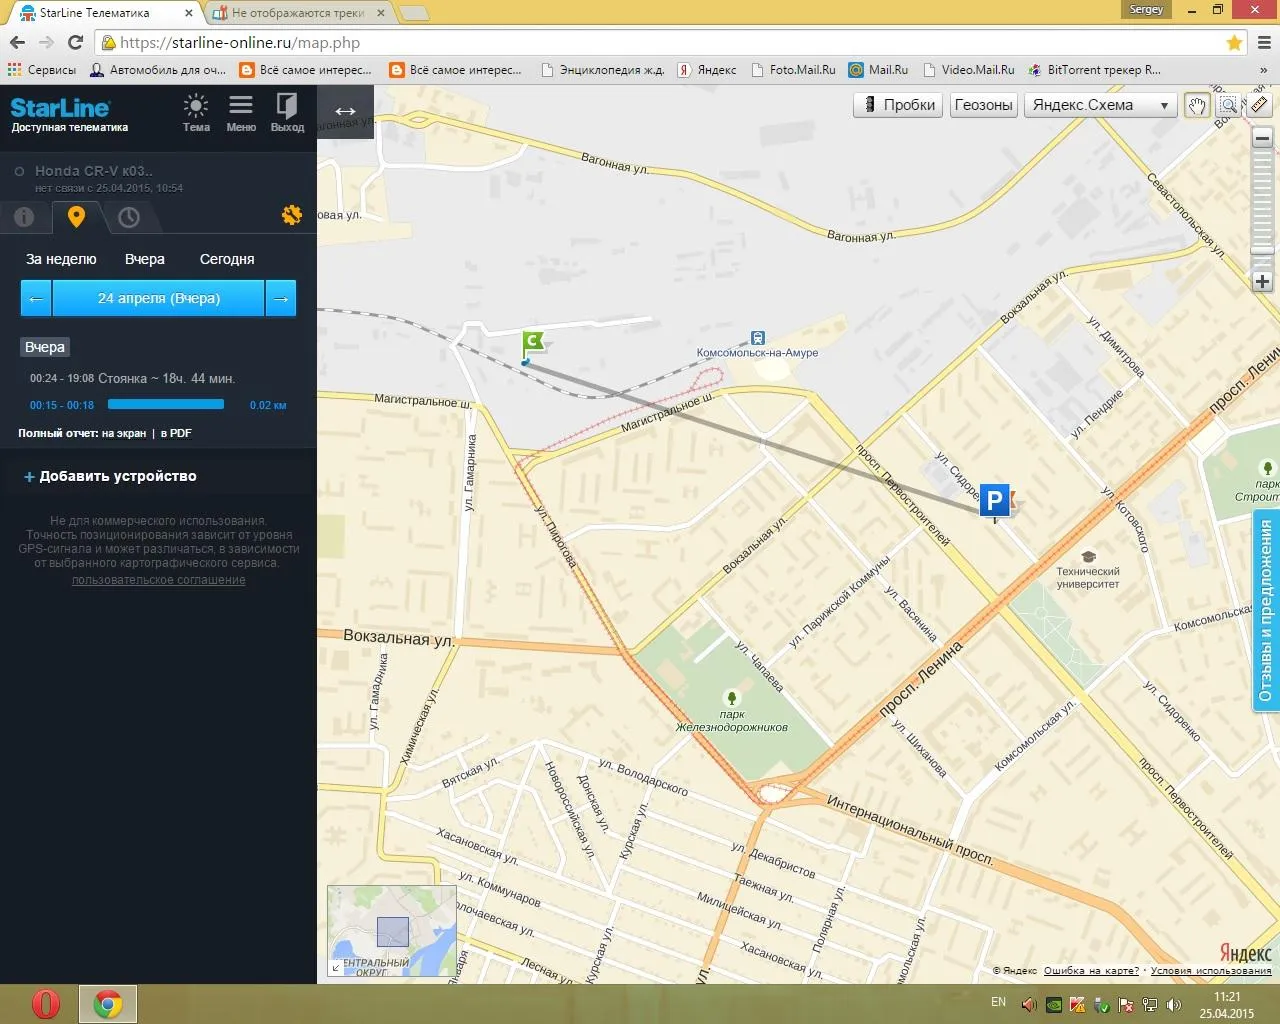This screenshot has width=1280, height=1024.
Task: Select the Сегодня period tab
Action: [x=227, y=259]
